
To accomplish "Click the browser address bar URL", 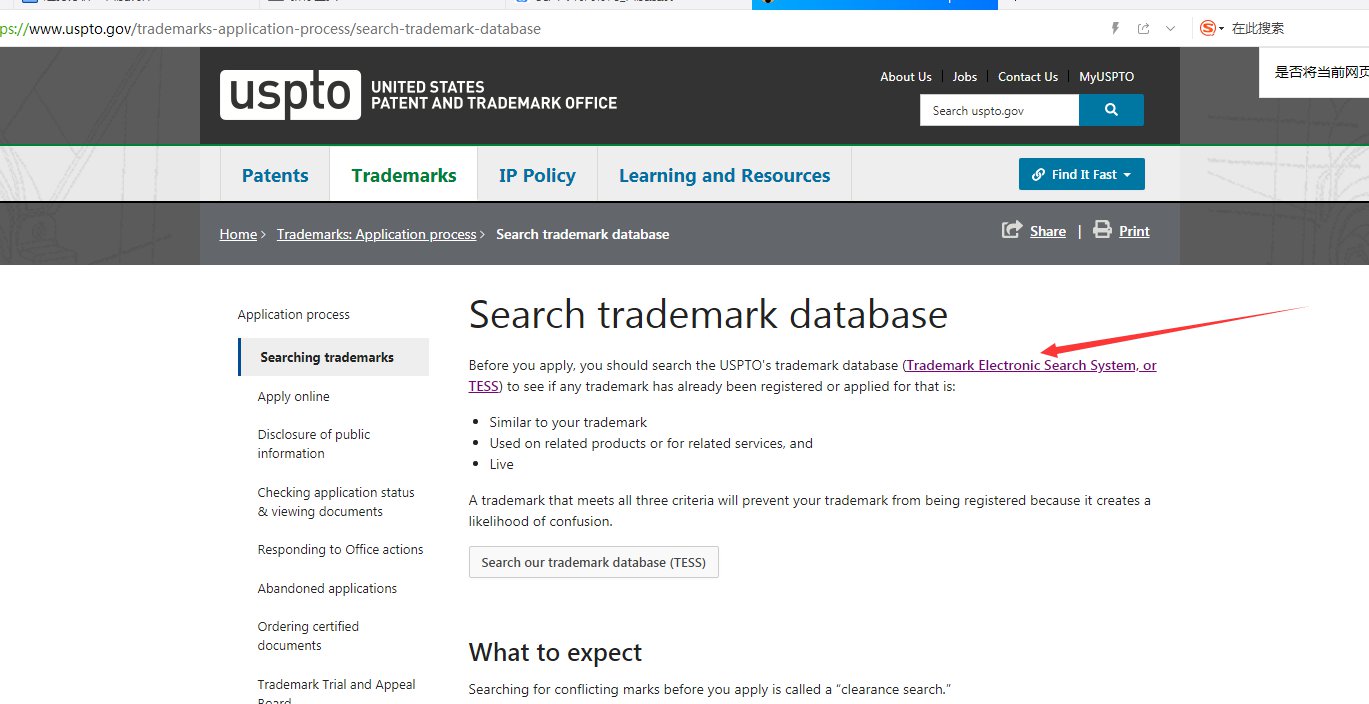I will 270,29.
